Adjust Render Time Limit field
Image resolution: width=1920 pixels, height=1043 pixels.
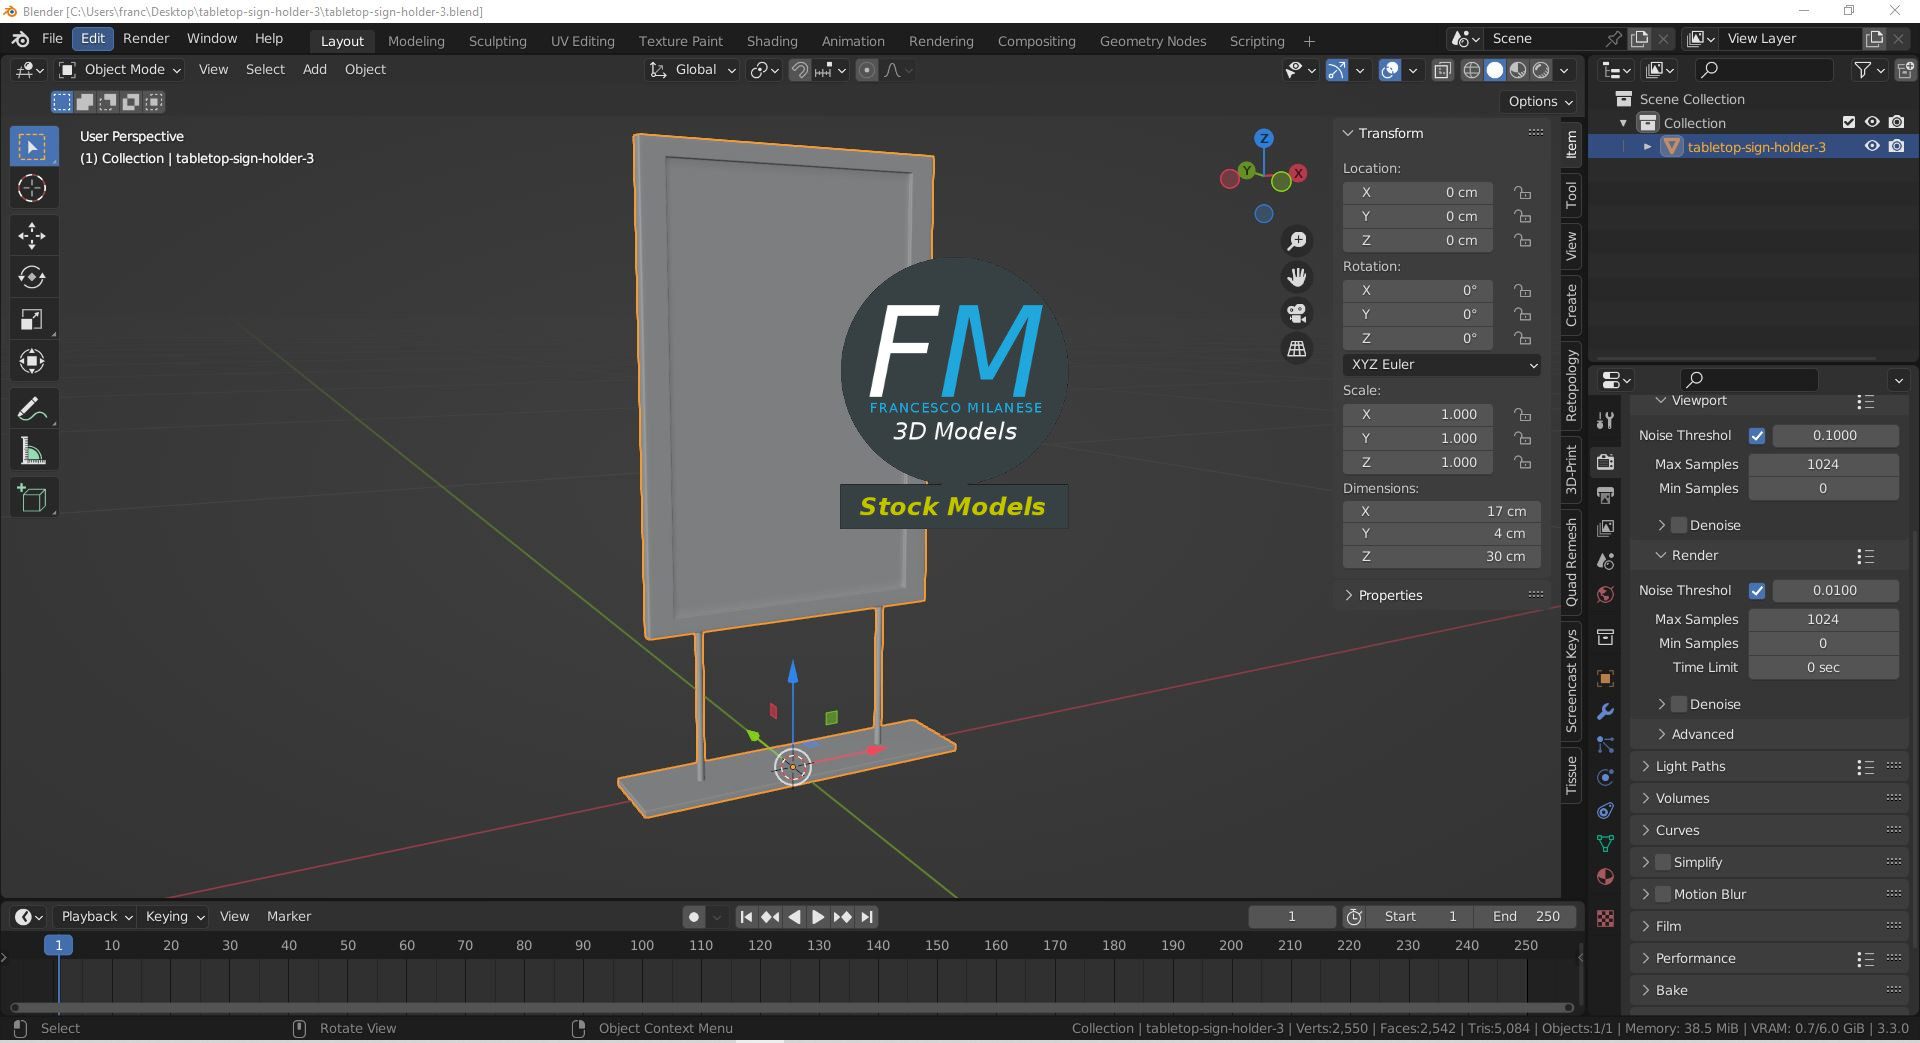click(x=1823, y=667)
